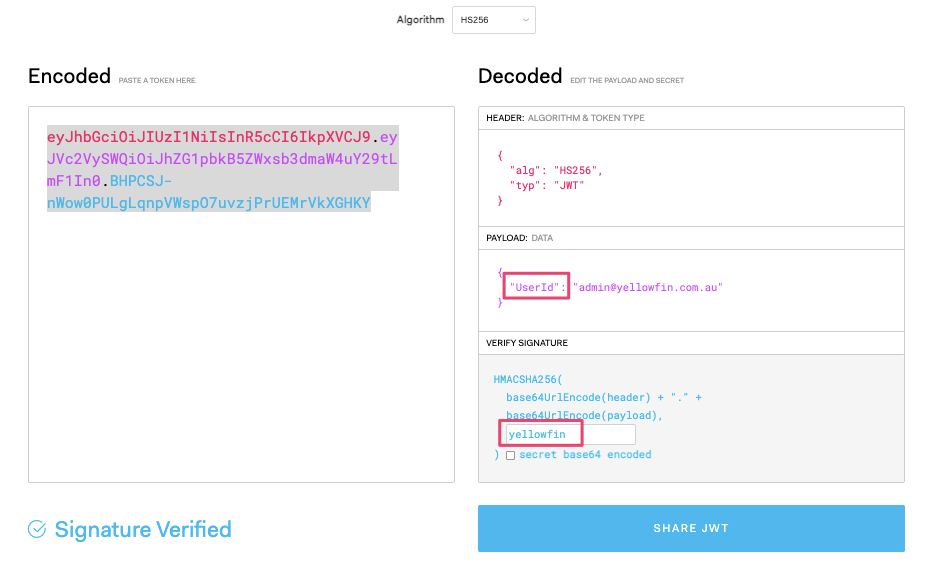
Task: Click the blue signature part of the token
Action: point(209,192)
